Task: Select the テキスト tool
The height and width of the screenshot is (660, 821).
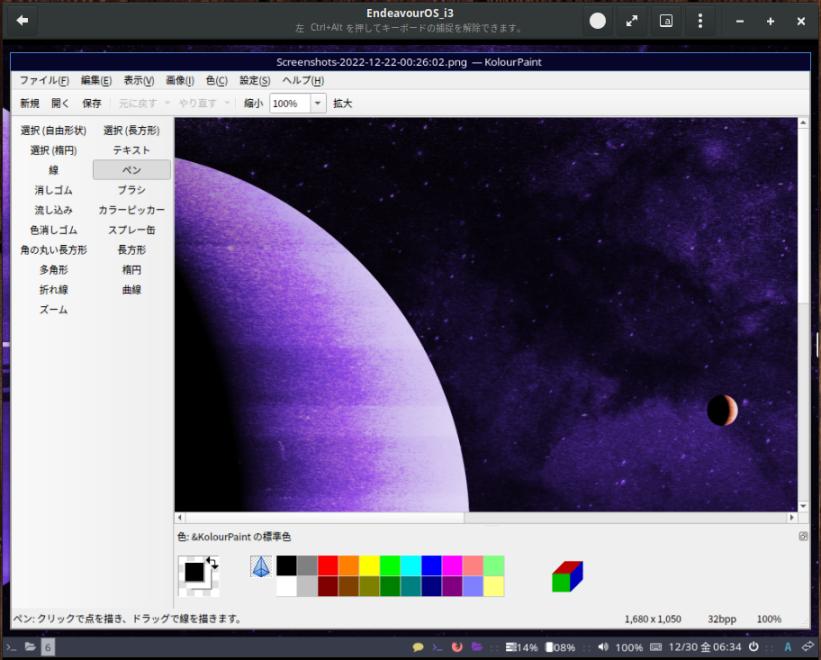Action: [131, 150]
